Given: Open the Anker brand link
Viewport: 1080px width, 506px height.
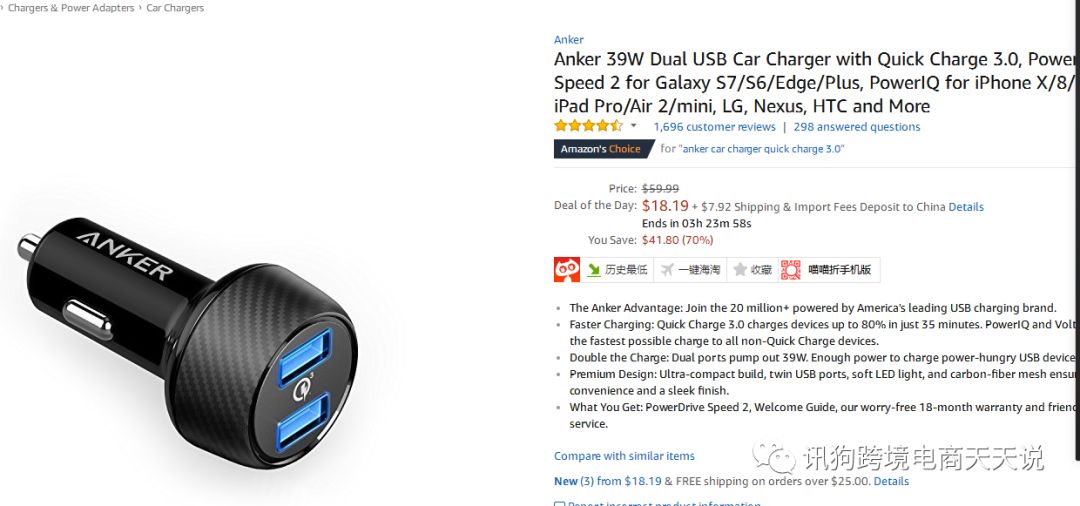Looking at the screenshot, I should tap(568, 40).
